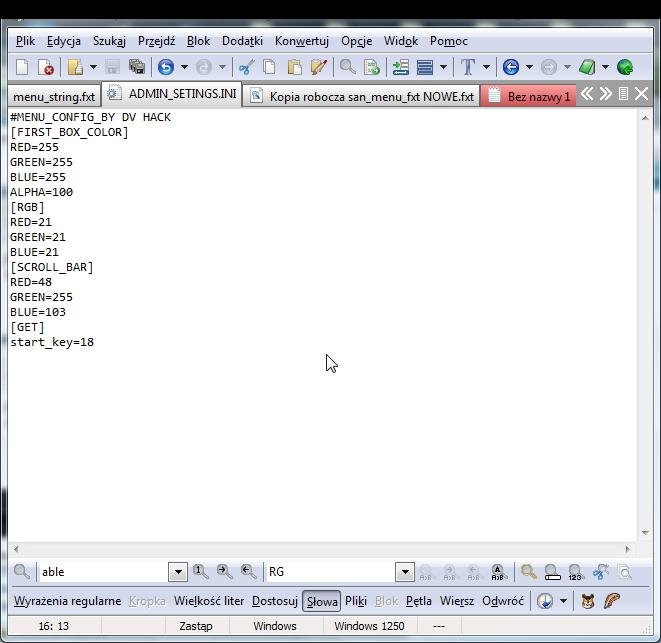Open the Plik menu

(x=25, y=41)
